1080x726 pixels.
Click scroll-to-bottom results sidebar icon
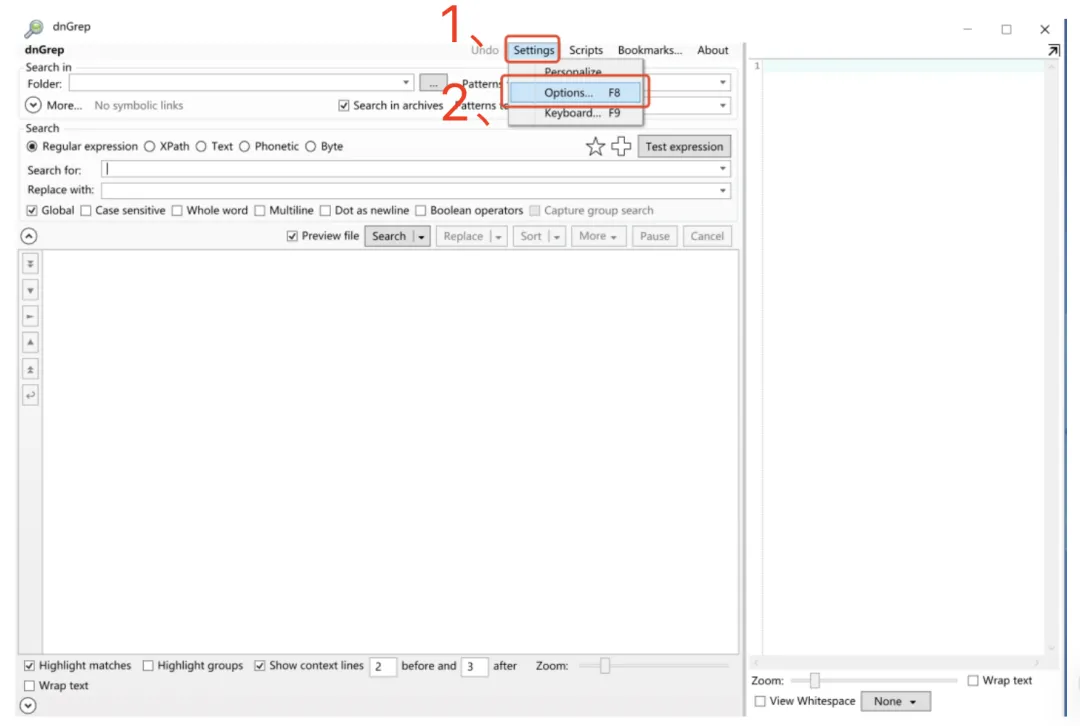click(x=30, y=264)
